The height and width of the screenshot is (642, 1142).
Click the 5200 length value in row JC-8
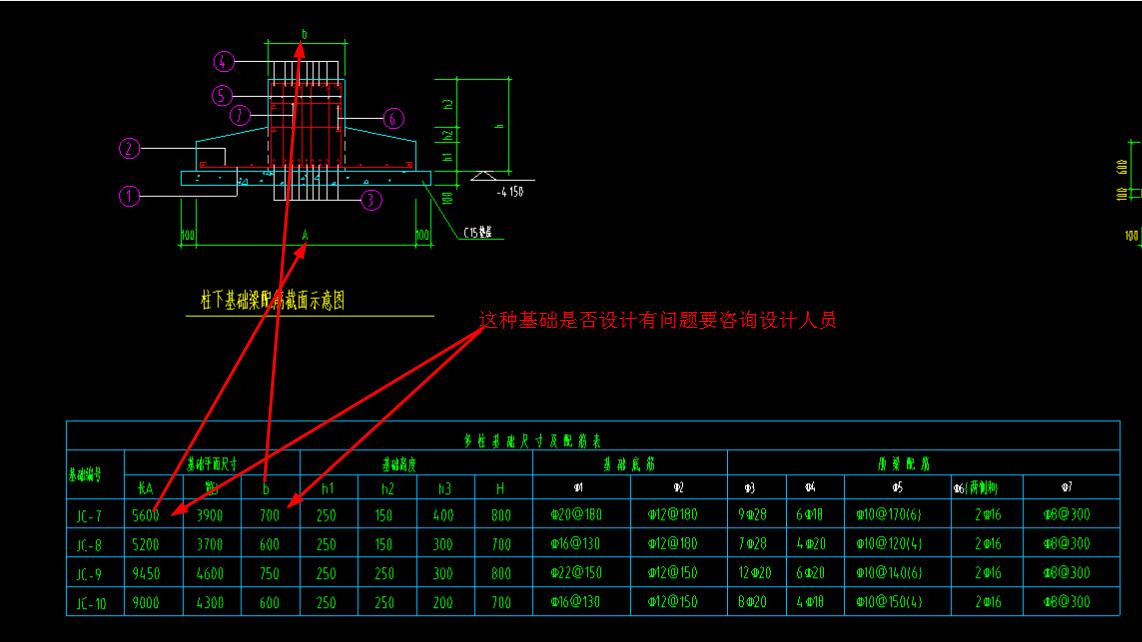146,544
